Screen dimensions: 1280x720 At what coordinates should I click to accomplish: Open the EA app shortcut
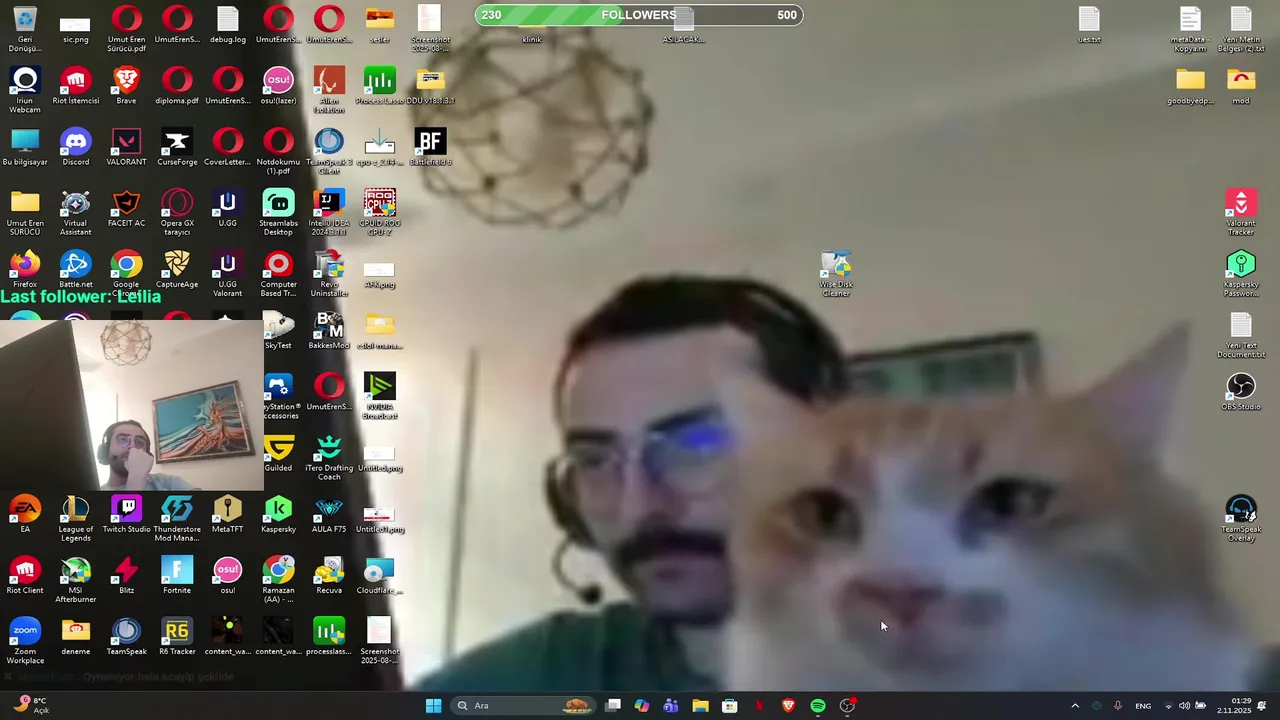click(25, 515)
